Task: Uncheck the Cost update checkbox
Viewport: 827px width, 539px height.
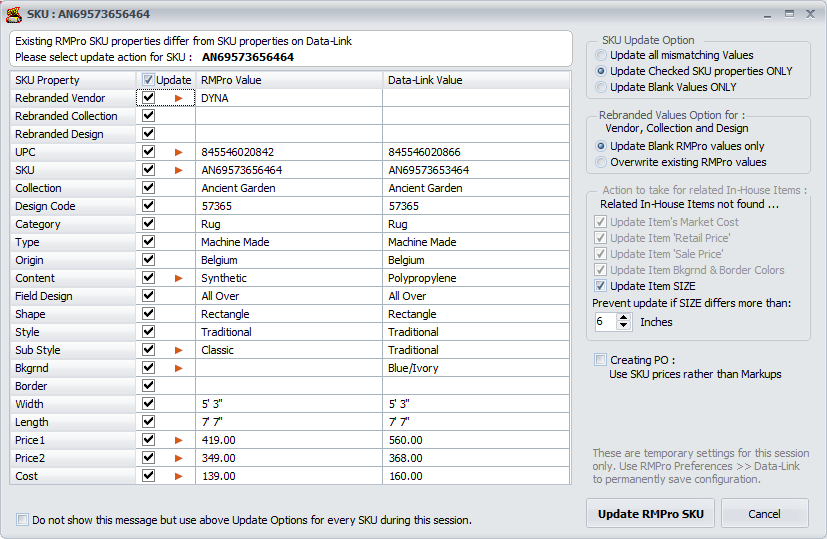Action: (148, 476)
